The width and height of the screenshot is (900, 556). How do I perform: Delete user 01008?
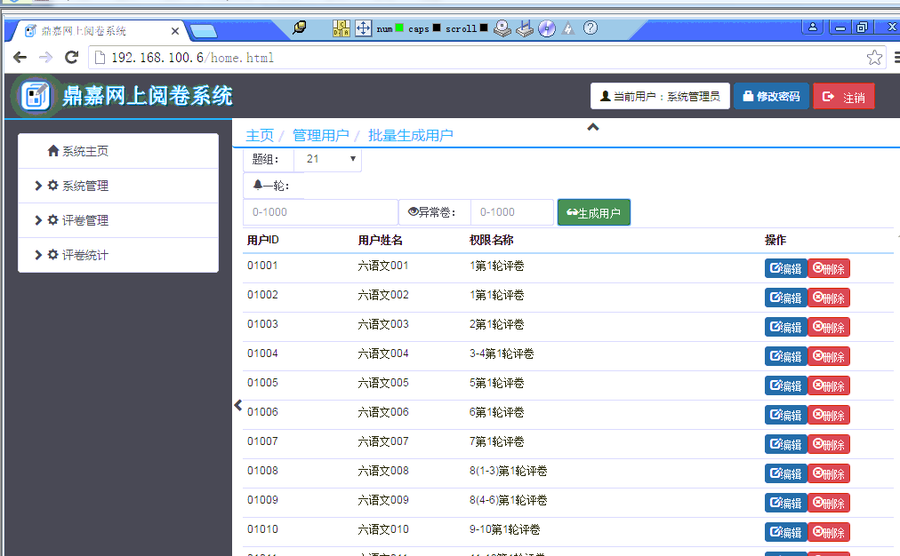[x=829, y=473]
